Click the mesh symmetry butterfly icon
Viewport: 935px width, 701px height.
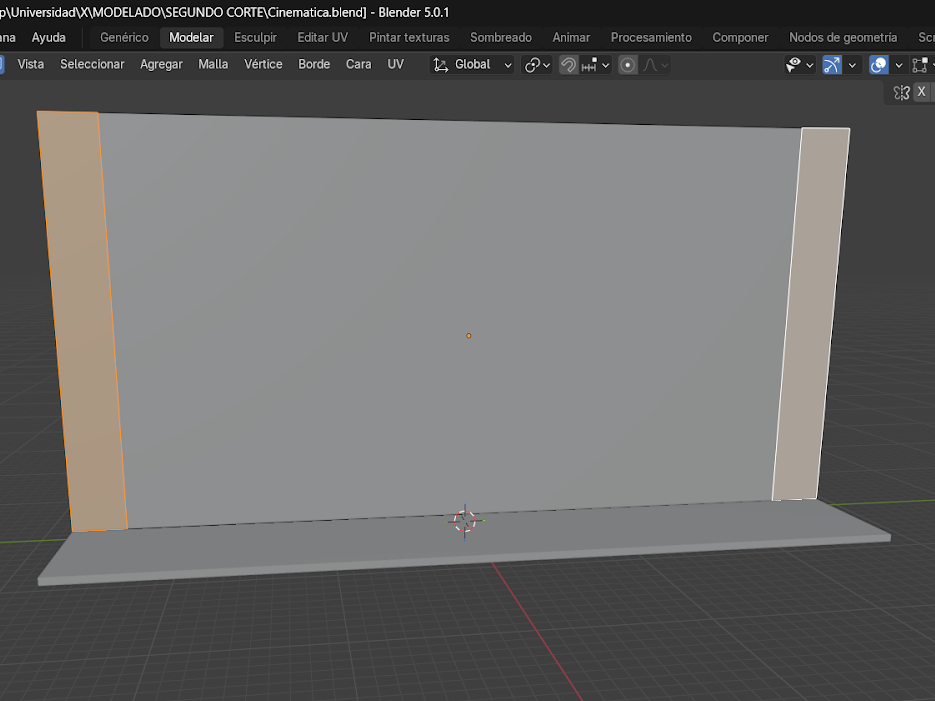[901, 92]
